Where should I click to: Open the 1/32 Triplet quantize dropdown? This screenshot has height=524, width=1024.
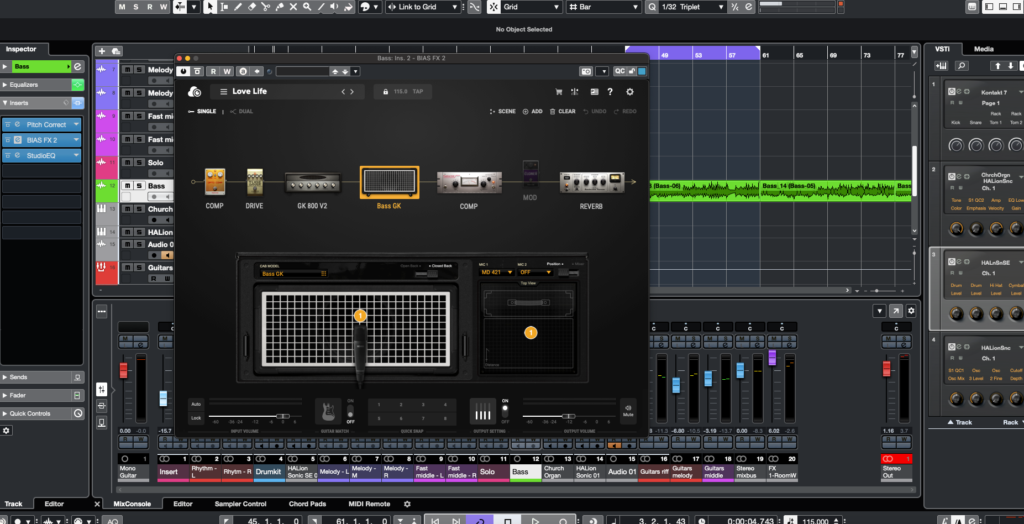(689, 7)
